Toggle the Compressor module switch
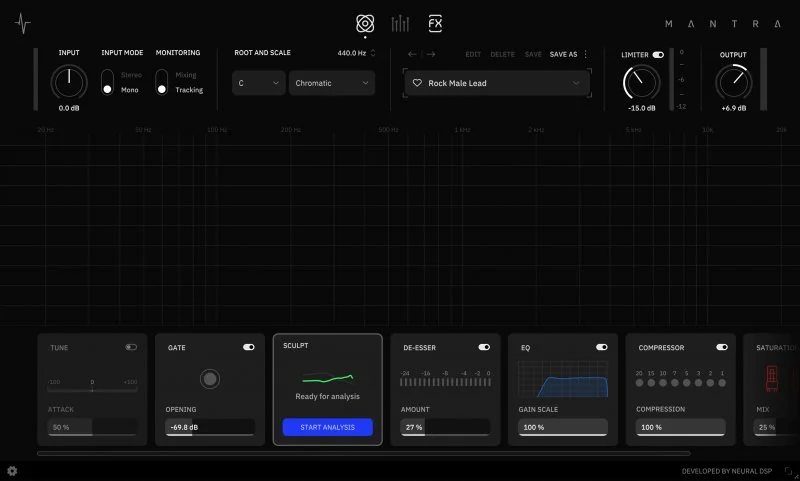Image resolution: width=800 pixels, height=481 pixels. [x=722, y=347]
